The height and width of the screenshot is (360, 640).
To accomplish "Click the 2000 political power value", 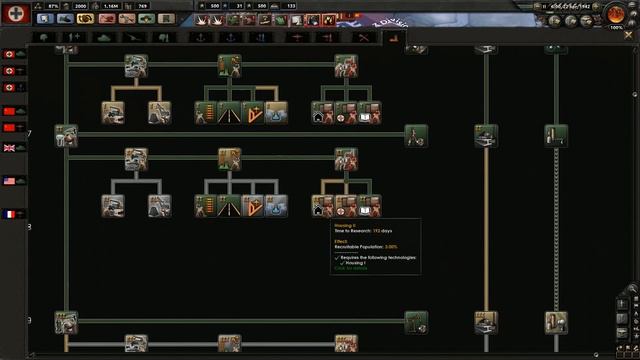I will point(80,6).
